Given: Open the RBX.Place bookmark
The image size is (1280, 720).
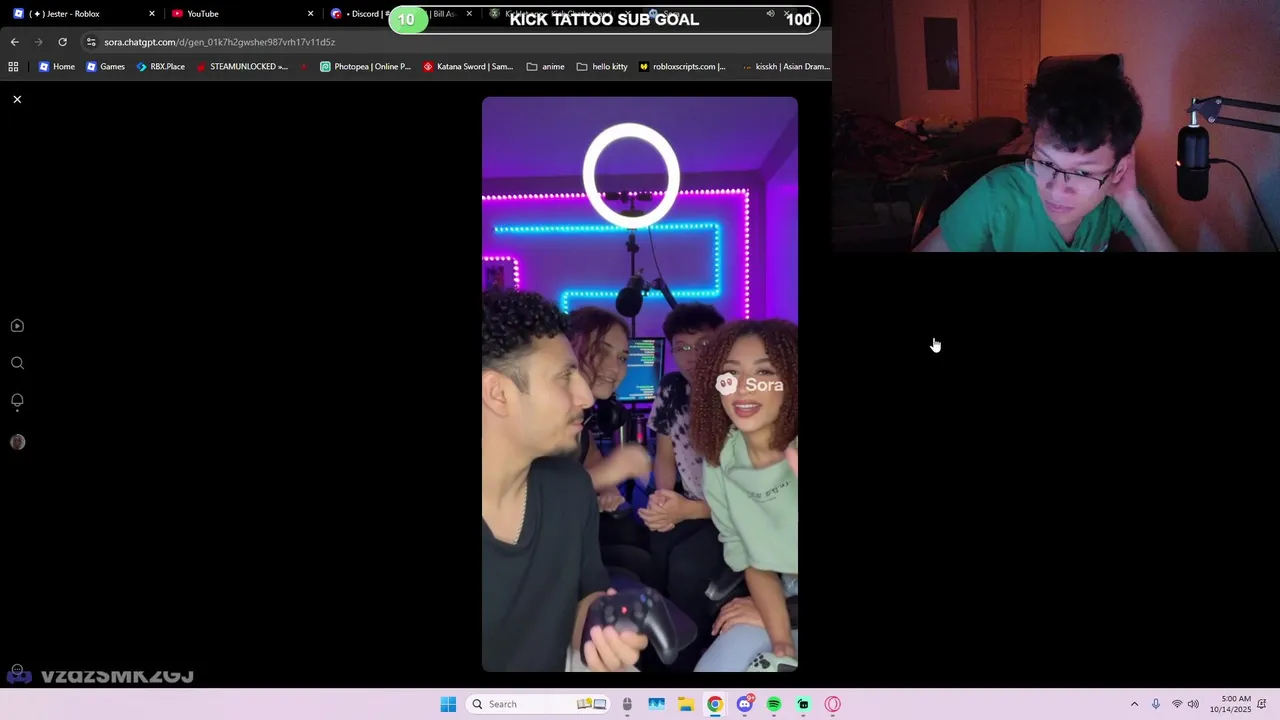Looking at the screenshot, I should click(160, 67).
